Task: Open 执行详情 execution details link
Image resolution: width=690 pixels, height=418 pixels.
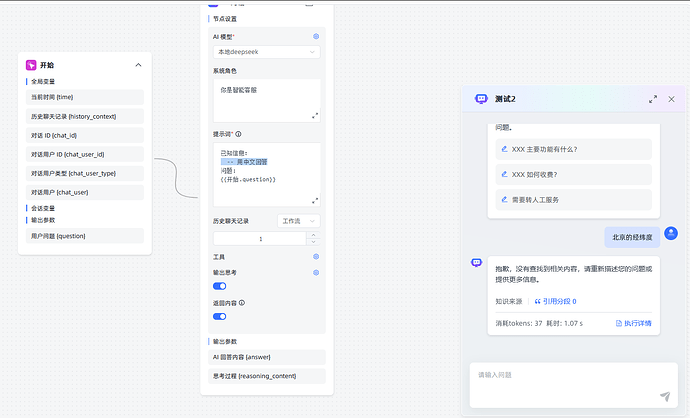Action: [634, 323]
